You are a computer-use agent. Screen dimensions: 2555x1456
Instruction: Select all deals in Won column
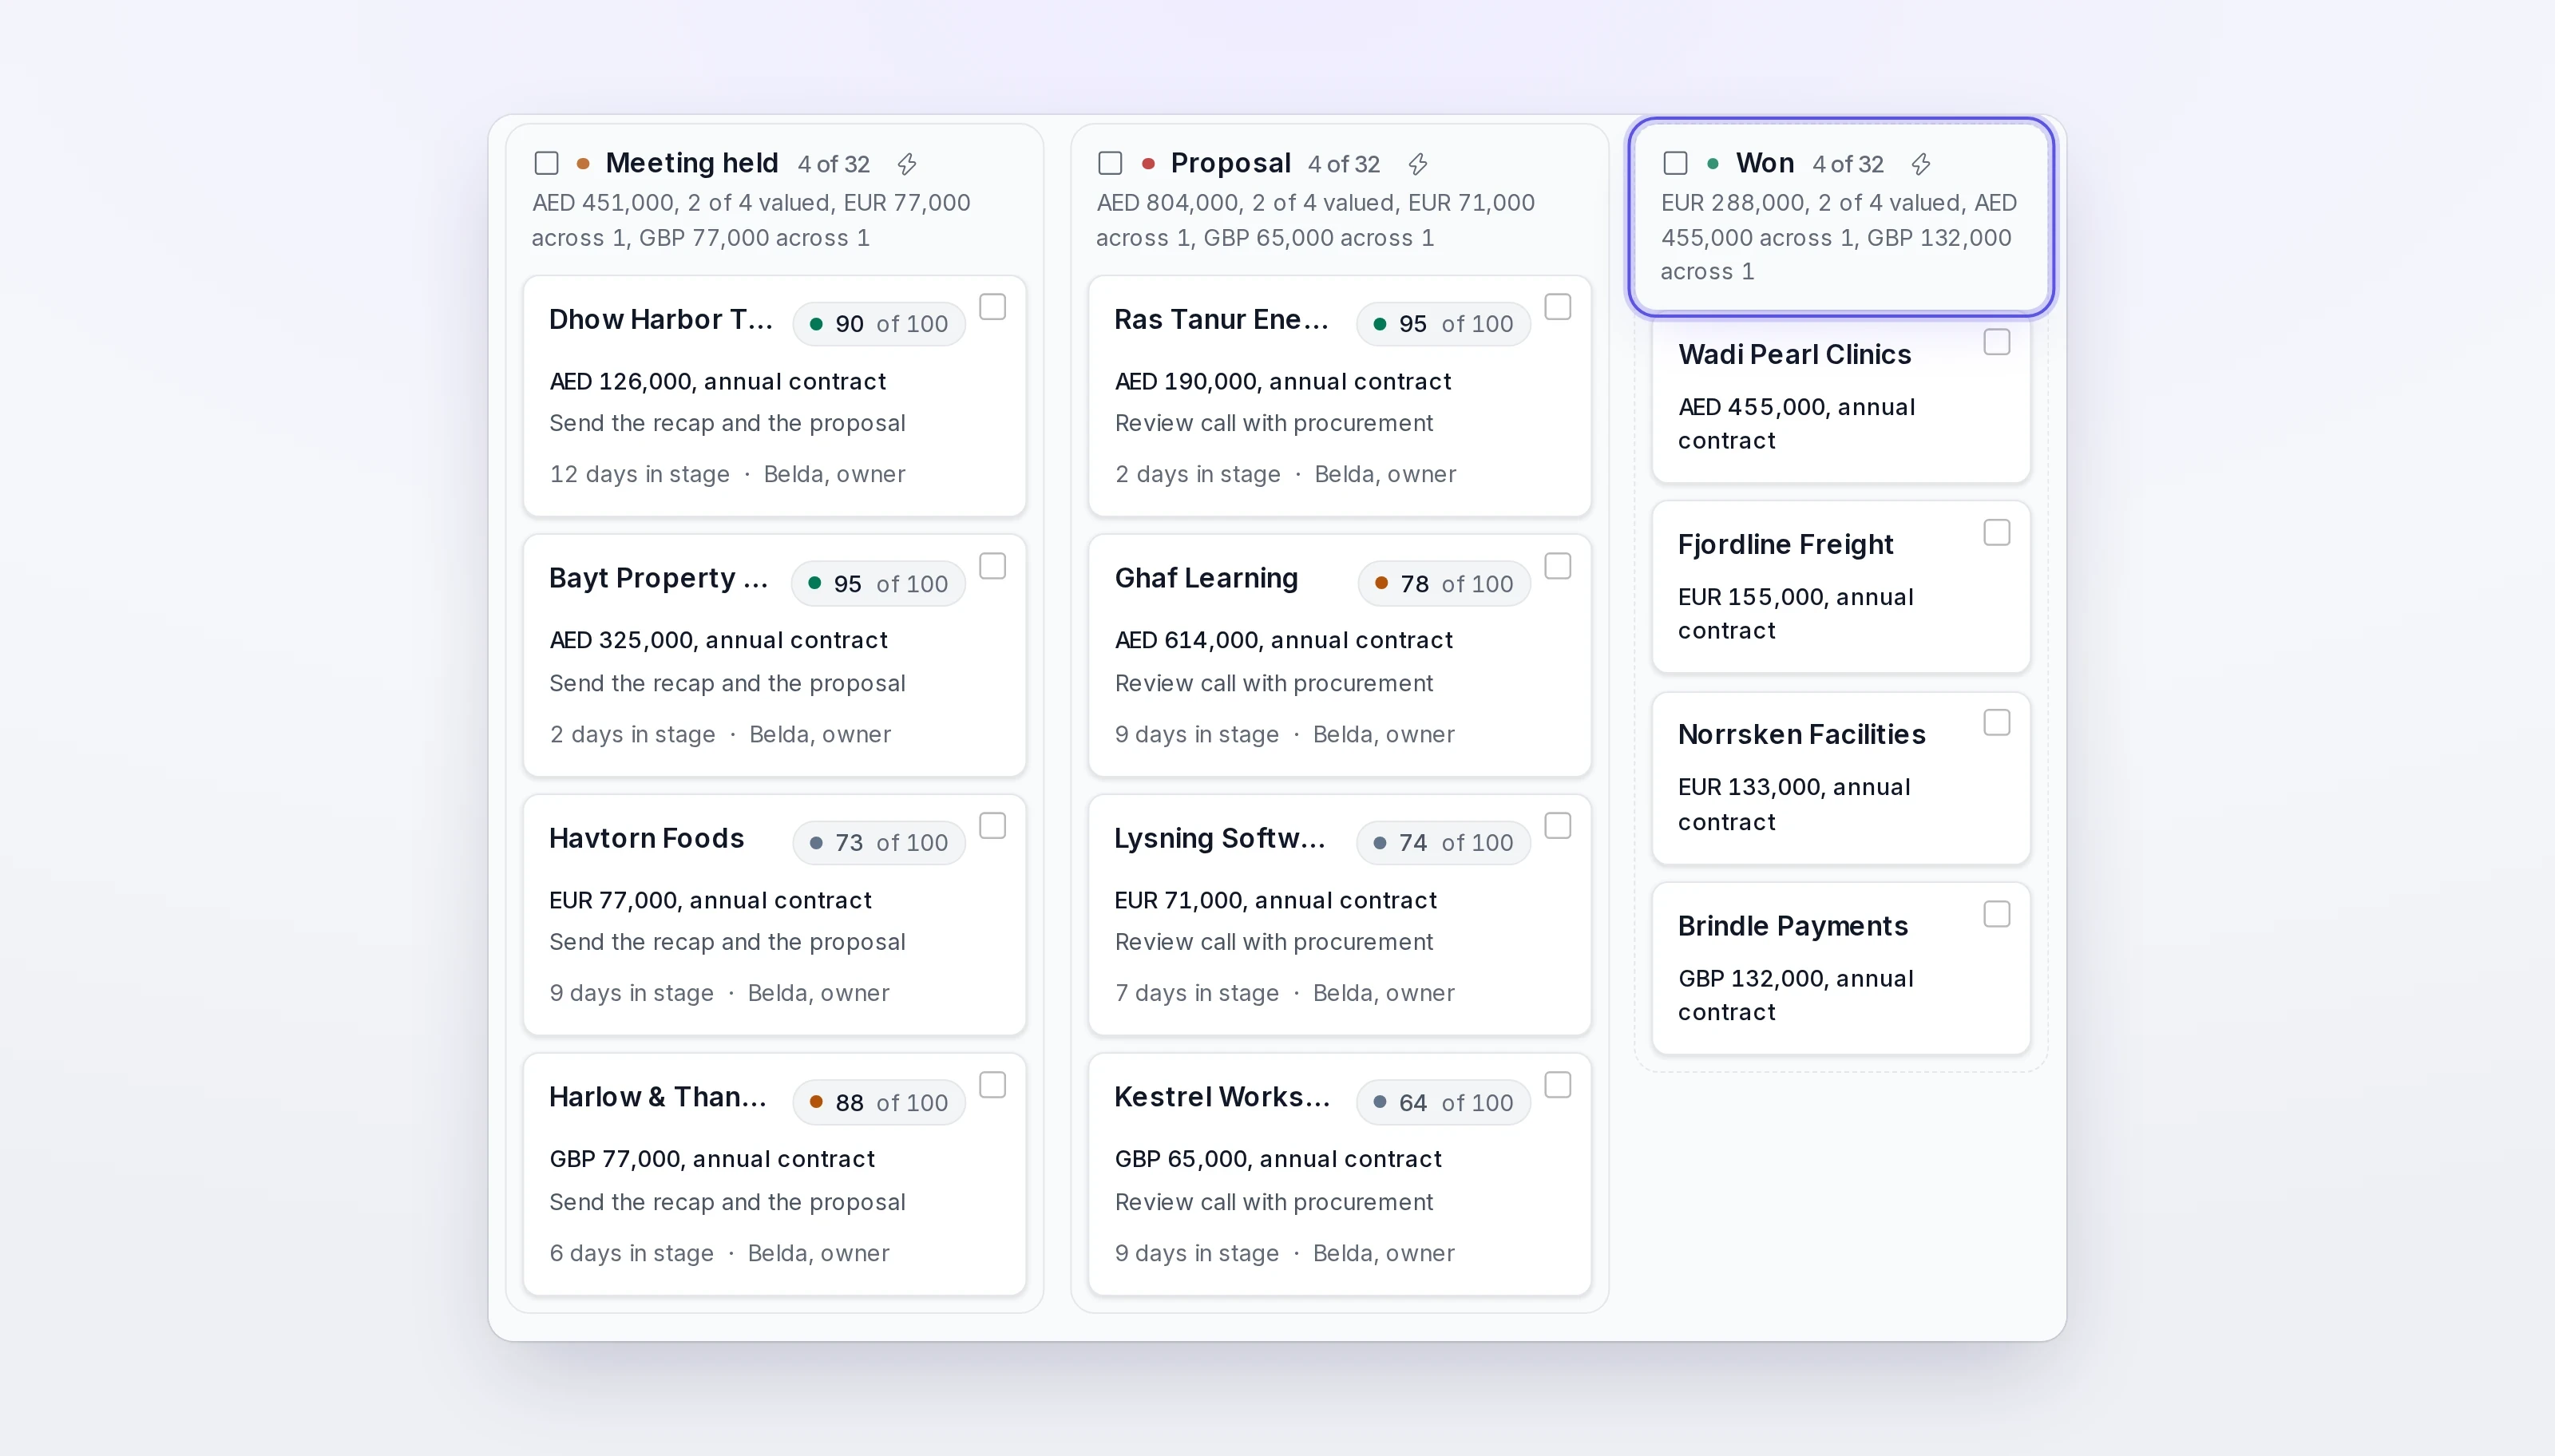(1675, 163)
